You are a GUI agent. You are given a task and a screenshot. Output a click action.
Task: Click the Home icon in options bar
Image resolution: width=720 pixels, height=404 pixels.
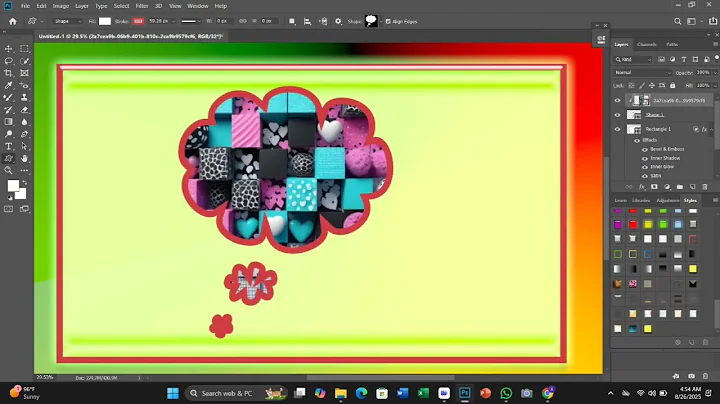tap(13, 21)
